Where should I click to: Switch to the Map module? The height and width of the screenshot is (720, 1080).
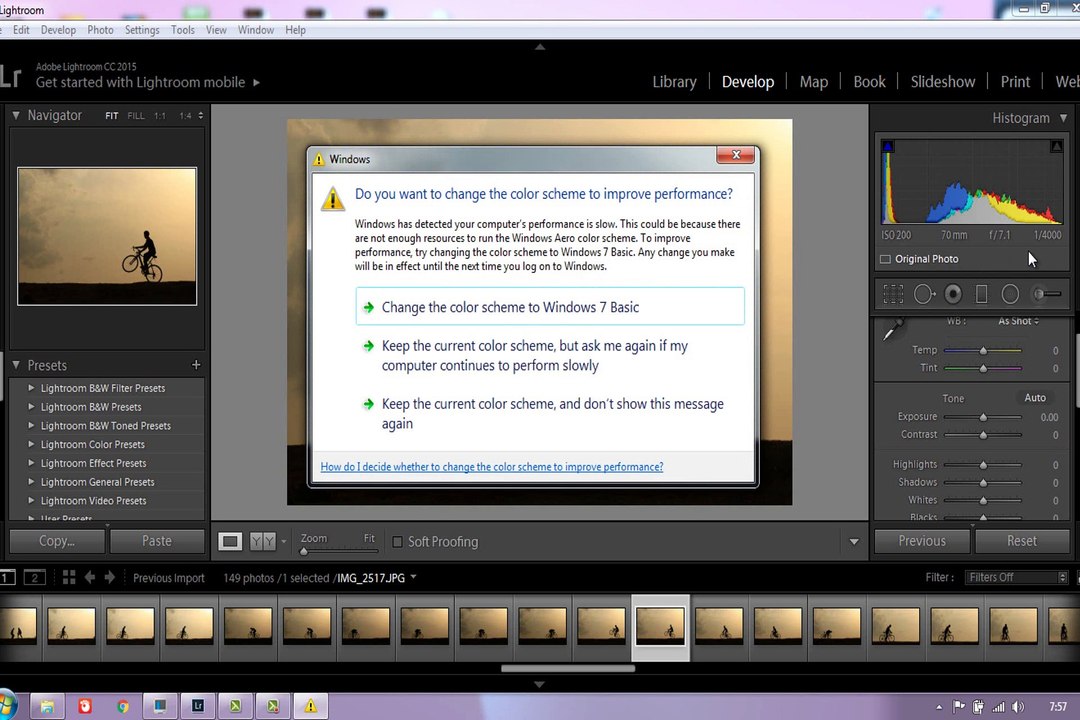pyautogui.click(x=813, y=82)
